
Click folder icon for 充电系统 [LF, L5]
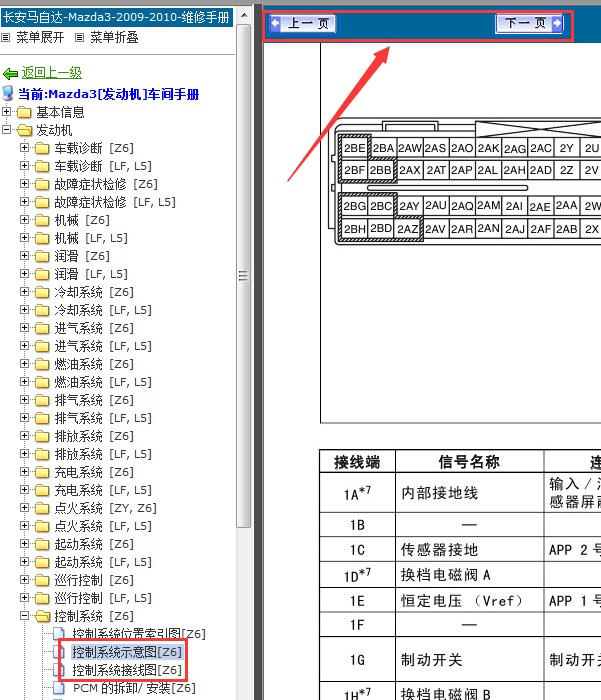click(x=42, y=490)
